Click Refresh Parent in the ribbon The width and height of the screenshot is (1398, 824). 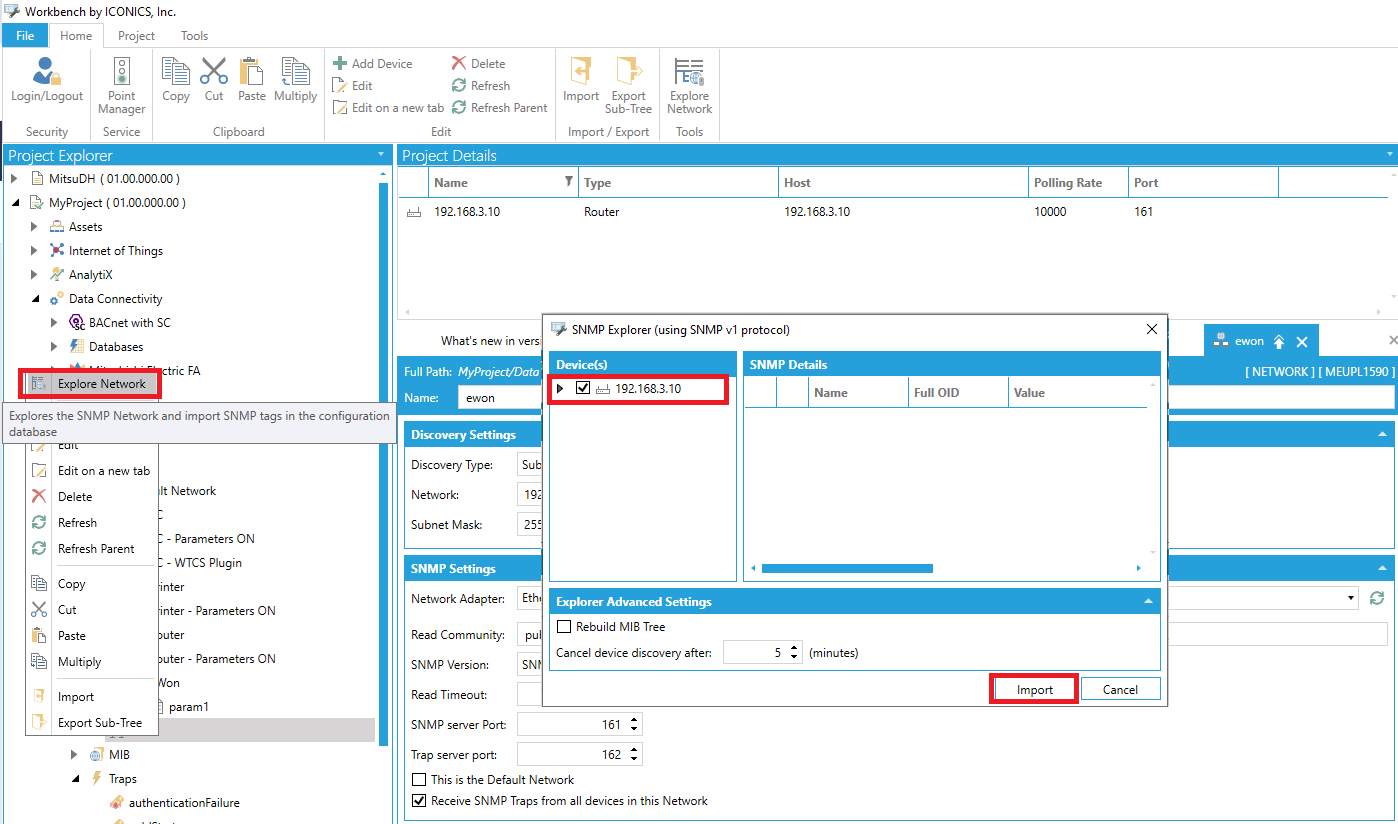tap(500, 108)
